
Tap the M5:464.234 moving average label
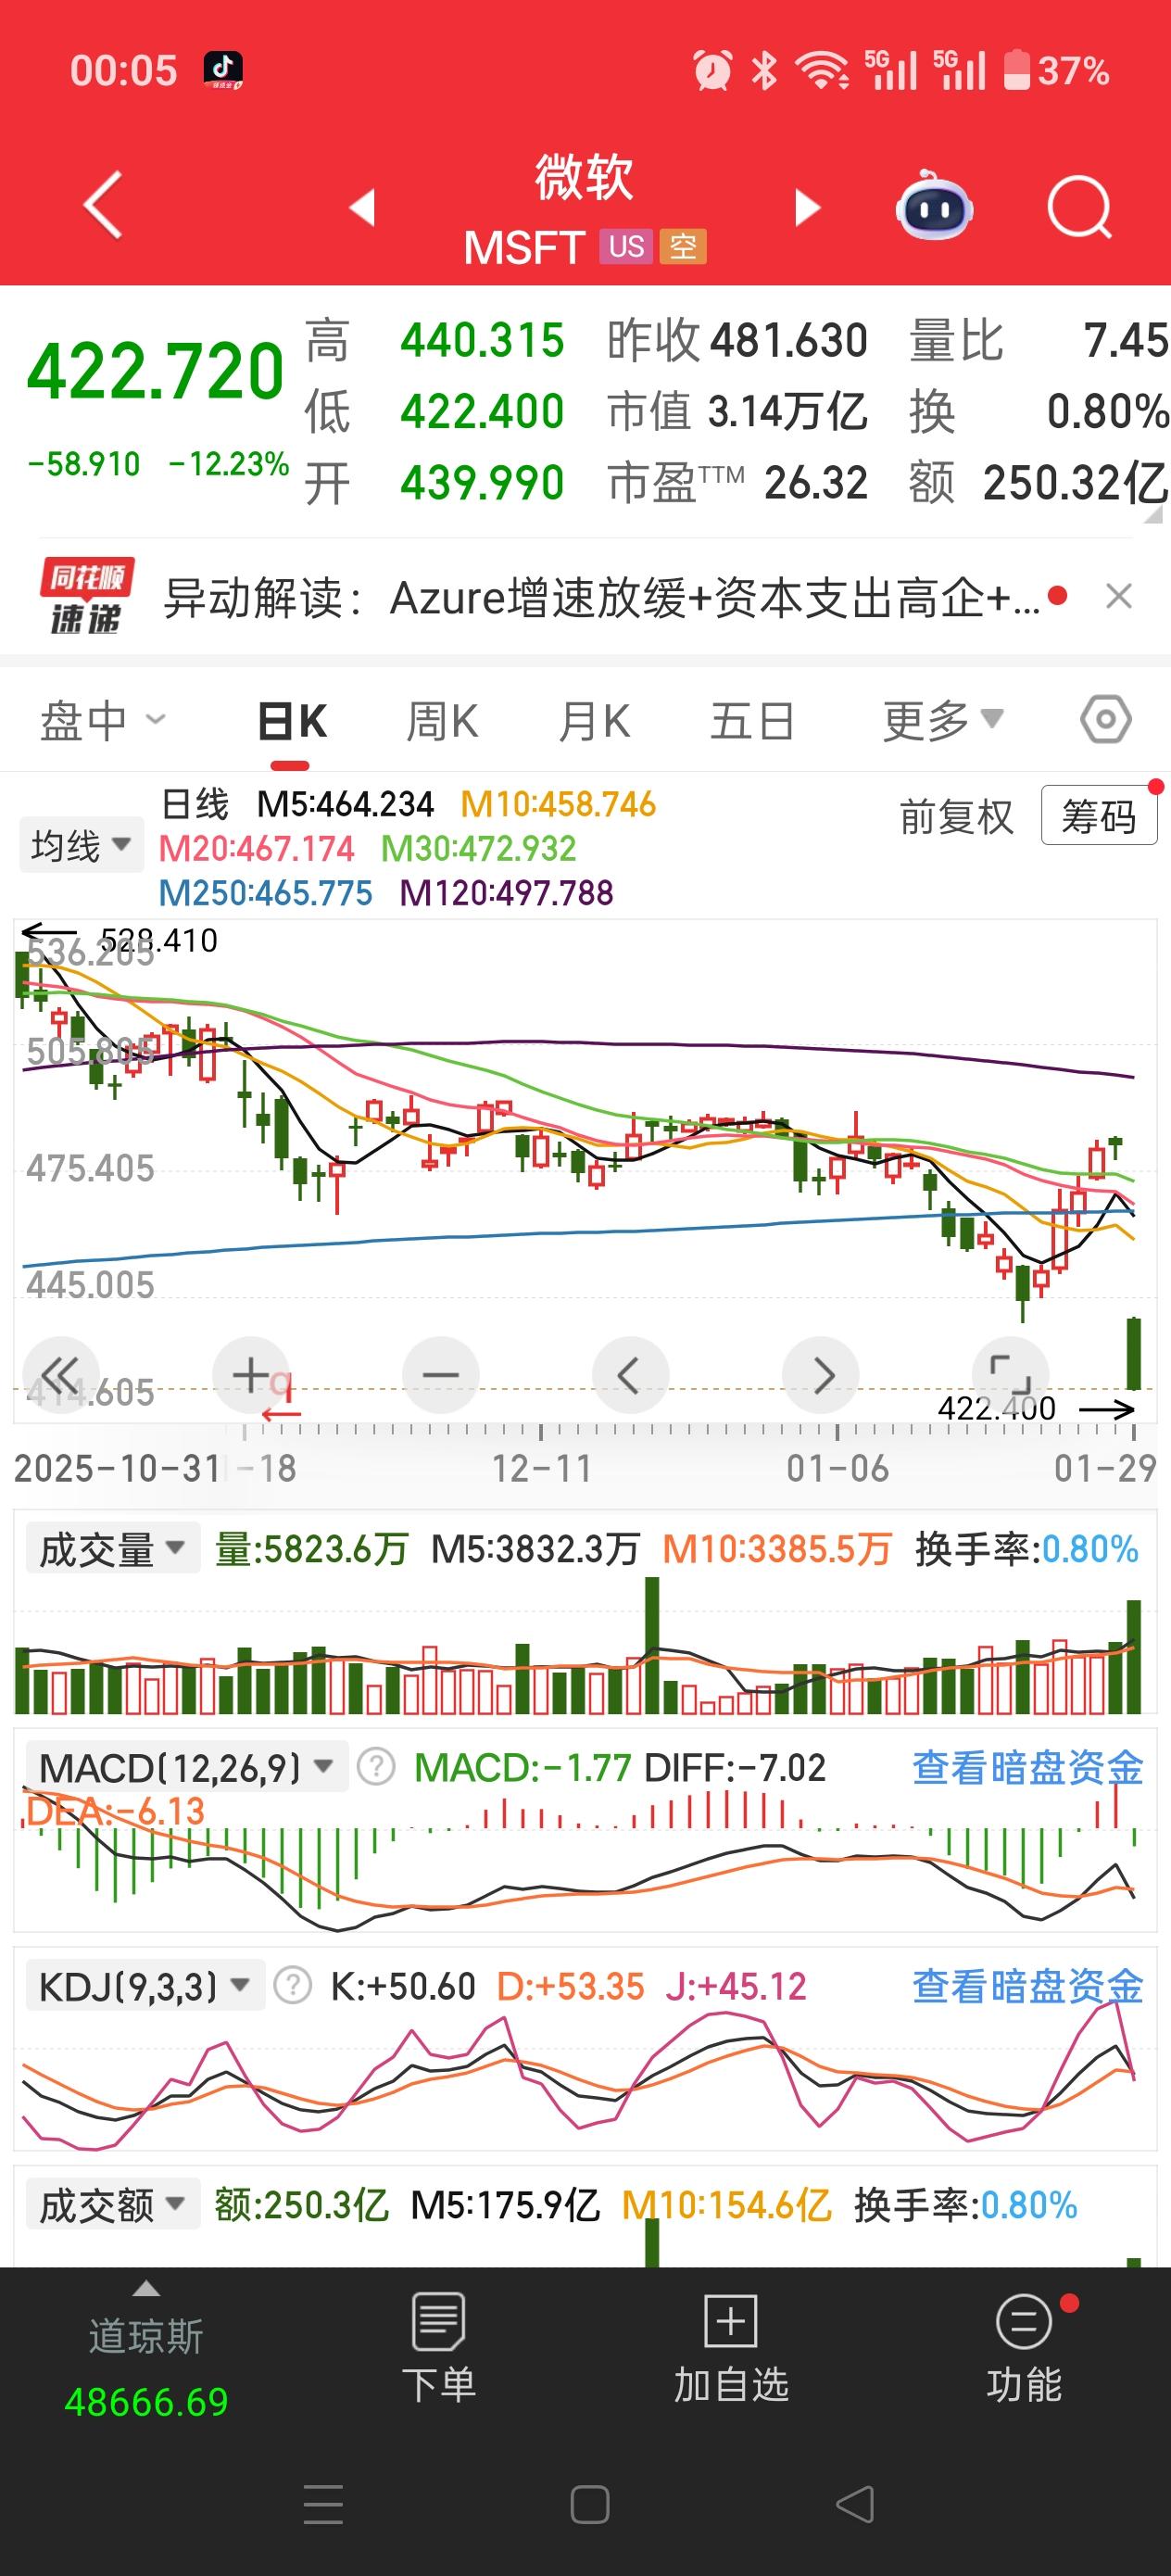coord(345,804)
